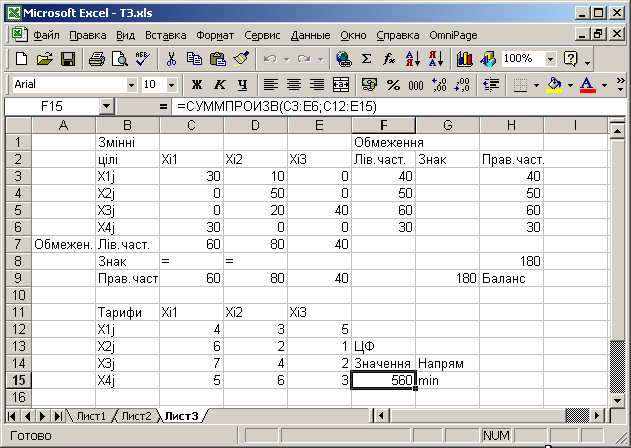Screen dimensions: 631x448
Task: Open the Font Color dropdown arrow
Action: tap(604, 85)
